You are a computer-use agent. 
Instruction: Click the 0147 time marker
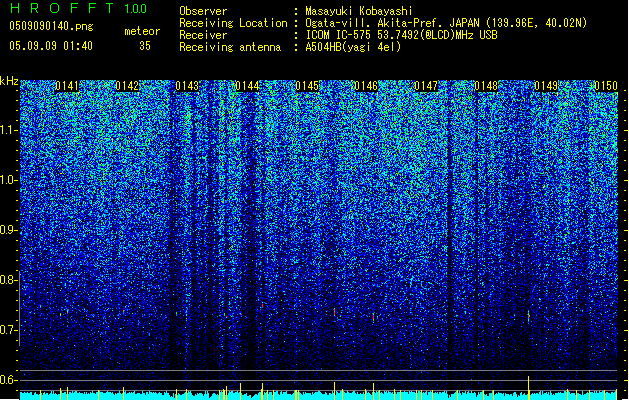tap(426, 86)
